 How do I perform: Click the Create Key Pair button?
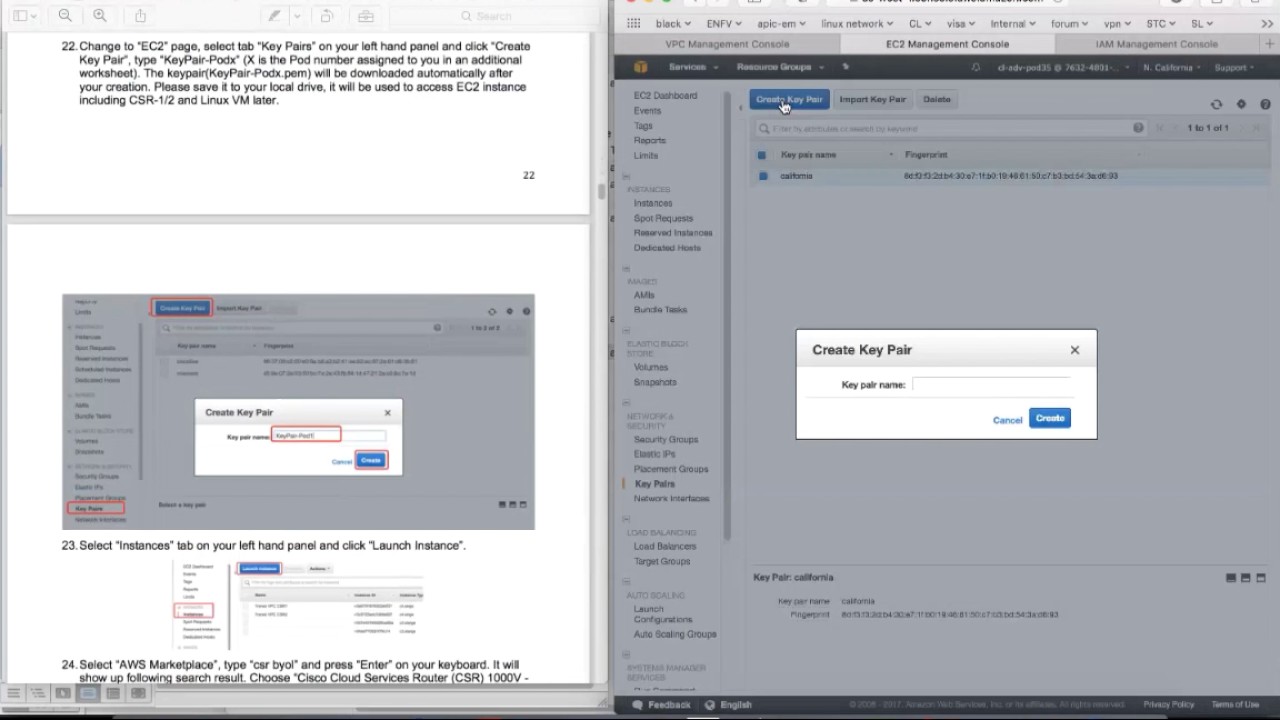pyautogui.click(x=789, y=99)
